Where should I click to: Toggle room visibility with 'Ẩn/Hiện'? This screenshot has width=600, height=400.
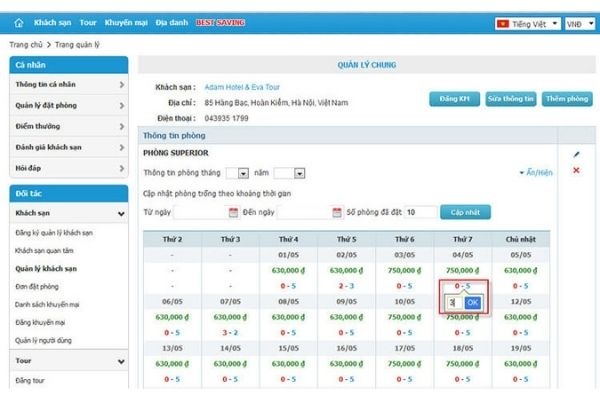(x=536, y=172)
